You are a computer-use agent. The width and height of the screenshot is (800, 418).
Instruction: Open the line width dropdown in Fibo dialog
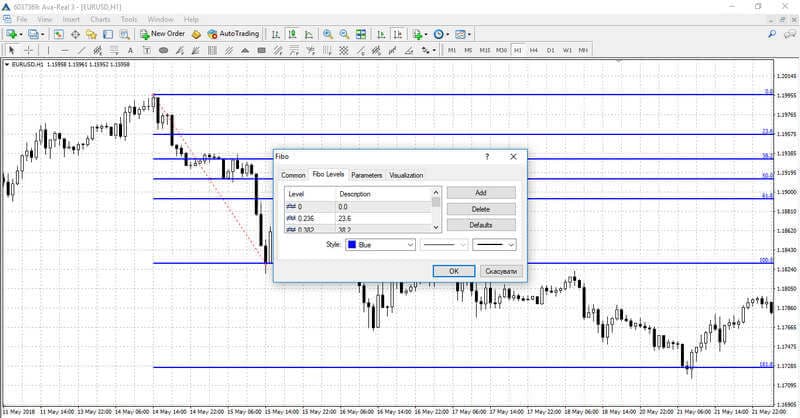pyautogui.click(x=494, y=245)
